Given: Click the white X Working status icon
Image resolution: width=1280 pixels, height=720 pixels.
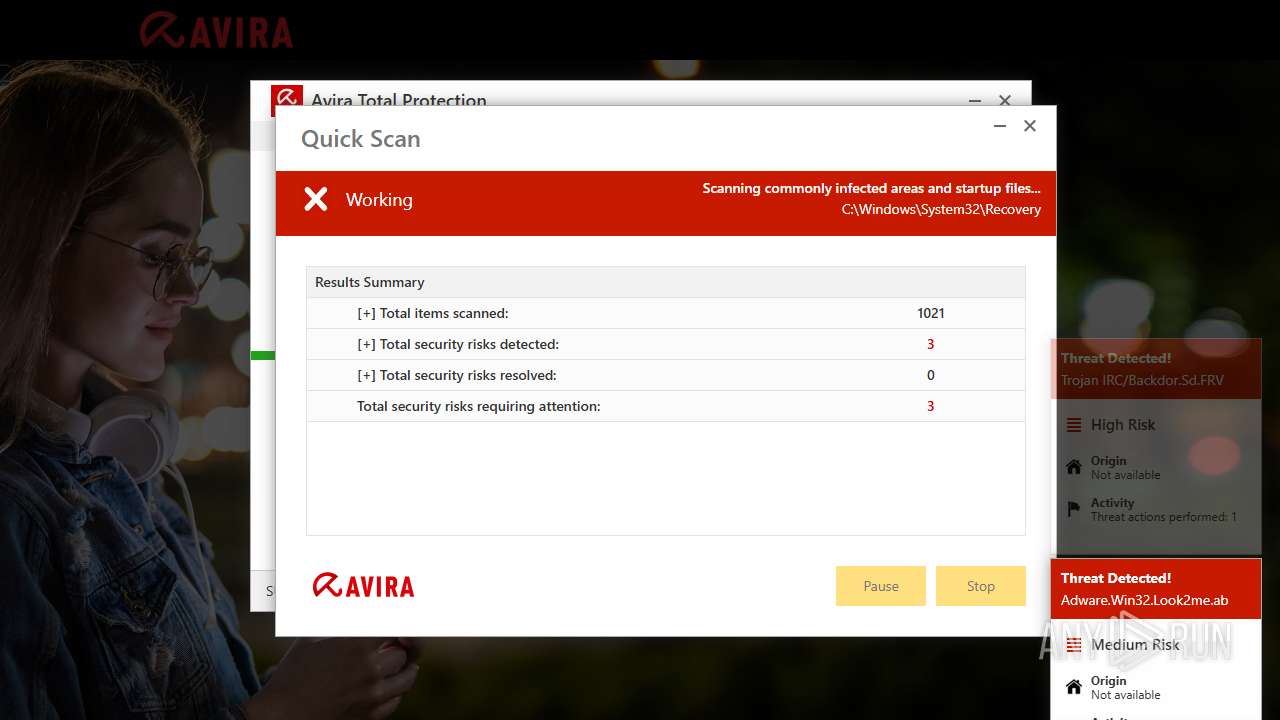Looking at the screenshot, I should click(x=316, y=200).
